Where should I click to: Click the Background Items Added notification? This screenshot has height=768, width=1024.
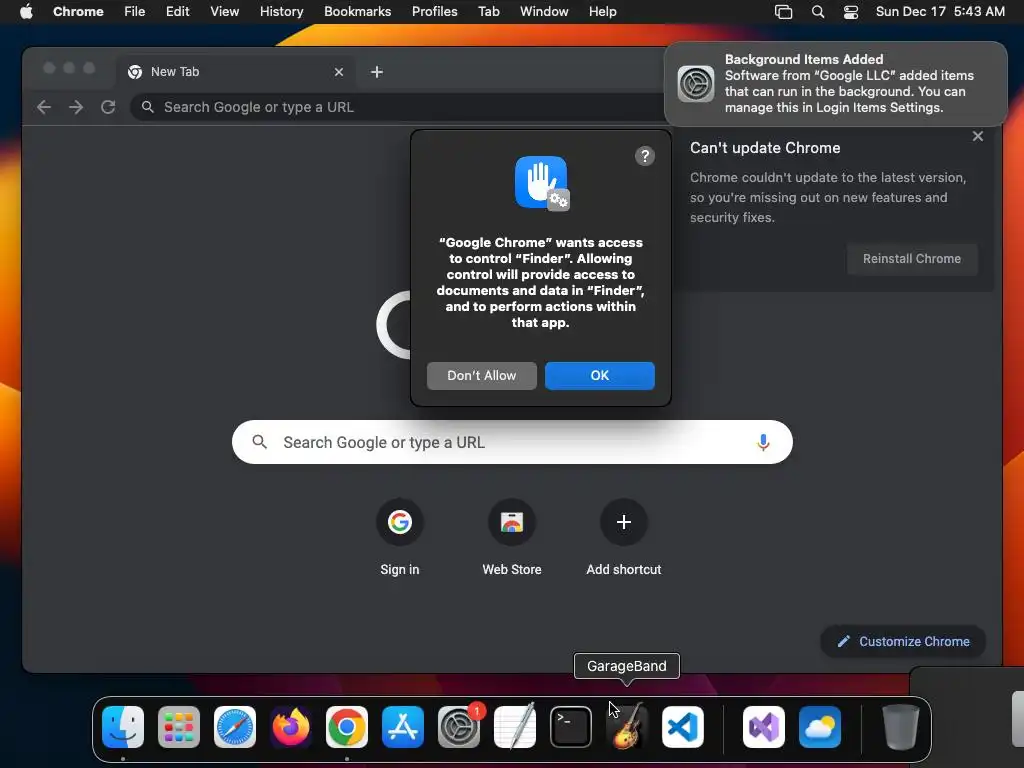pyautogui.click(x=835, y=84)
